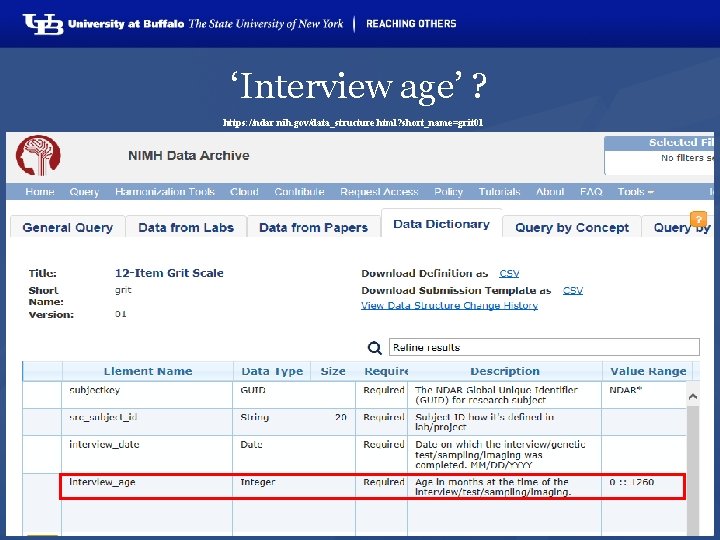Select the Data Dictionary tab
This screenshot has height=540, width=720.
[x=441, y=224]
